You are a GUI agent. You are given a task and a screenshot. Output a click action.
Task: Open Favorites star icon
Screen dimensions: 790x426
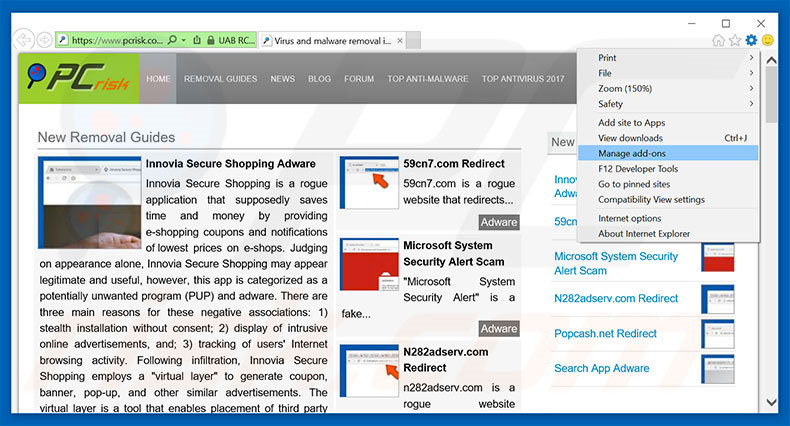735,40
